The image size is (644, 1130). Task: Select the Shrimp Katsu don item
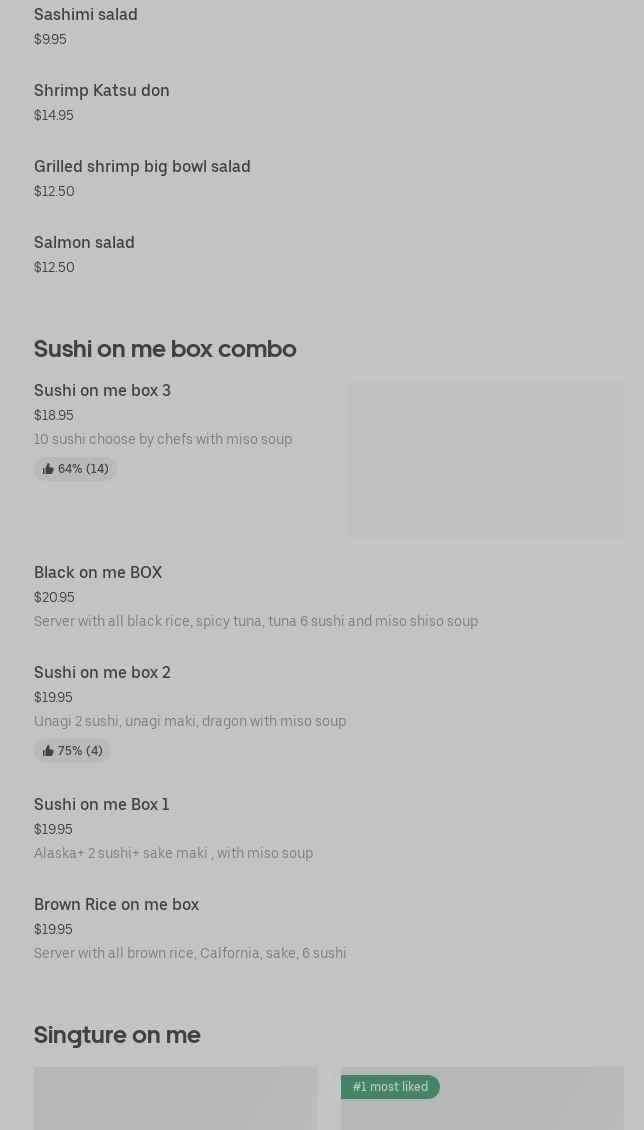click(102, 91)
